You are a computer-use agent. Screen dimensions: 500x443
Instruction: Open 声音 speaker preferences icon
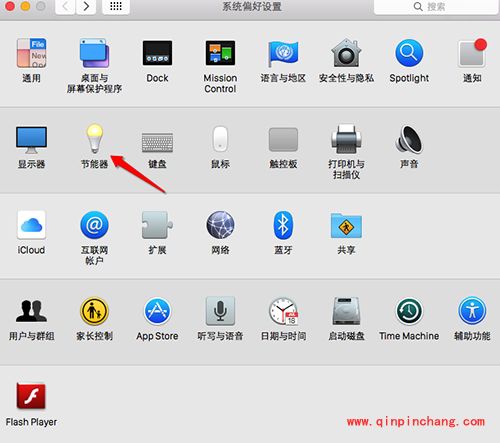[x=409, y=139]
